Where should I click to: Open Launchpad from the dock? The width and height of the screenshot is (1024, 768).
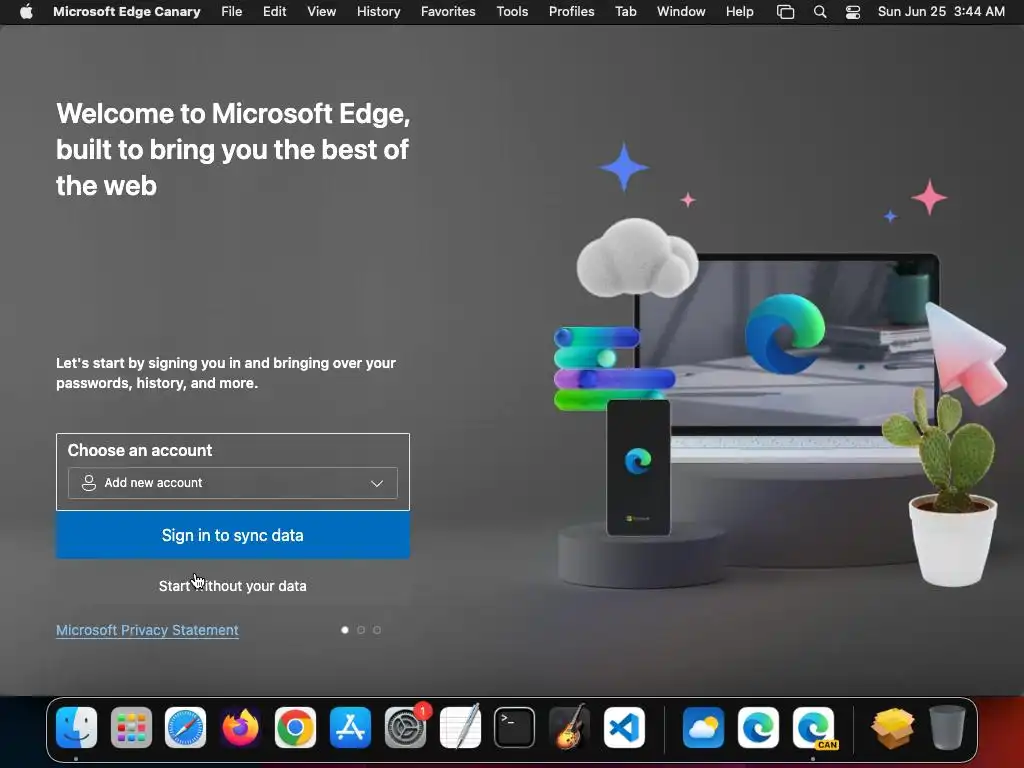point(131,728)
